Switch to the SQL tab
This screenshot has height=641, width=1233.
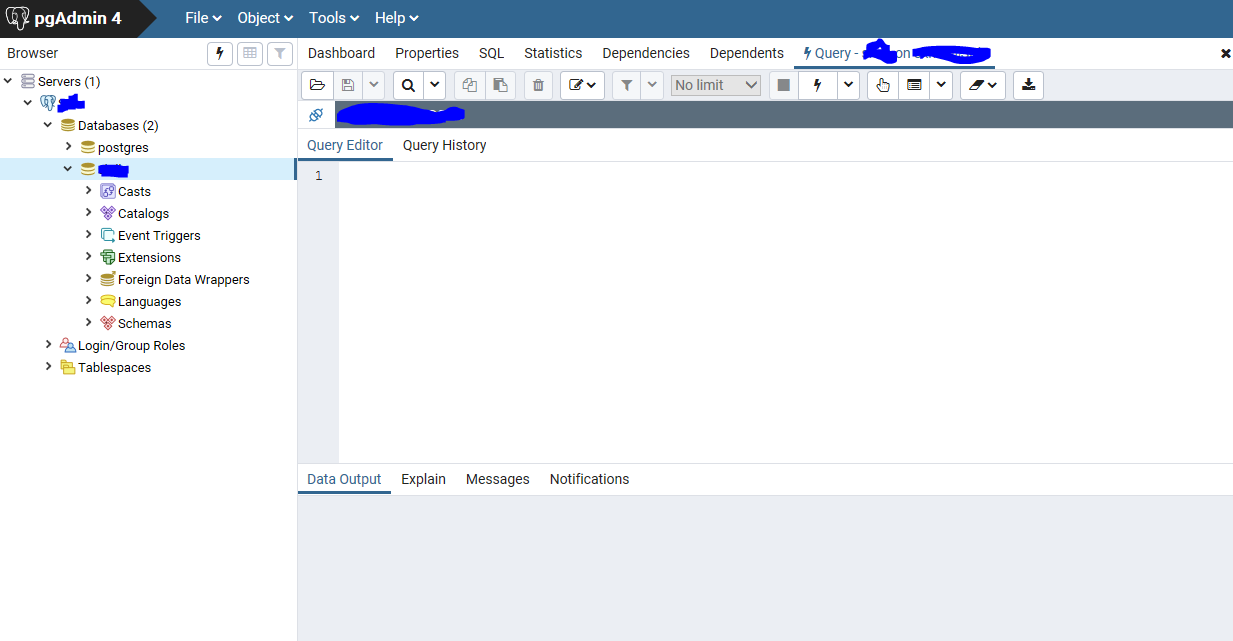(x=491, y=53)
